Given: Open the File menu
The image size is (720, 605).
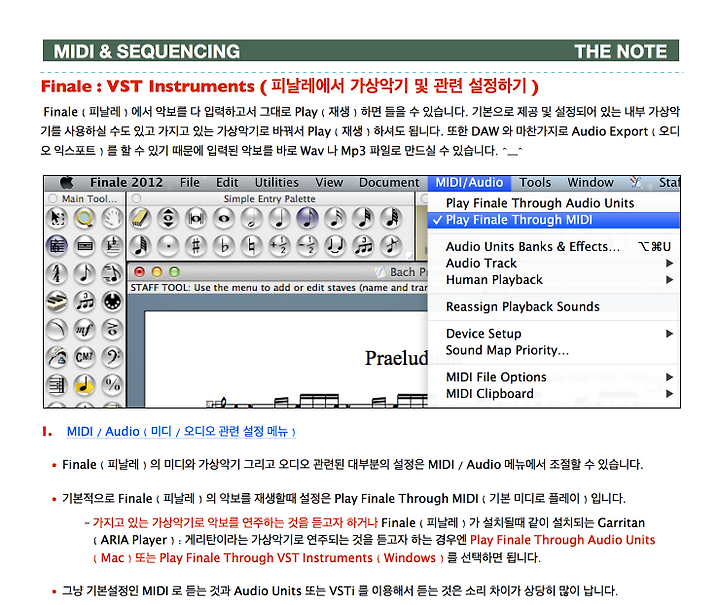Looking at the screenshot, I should 190,183.
